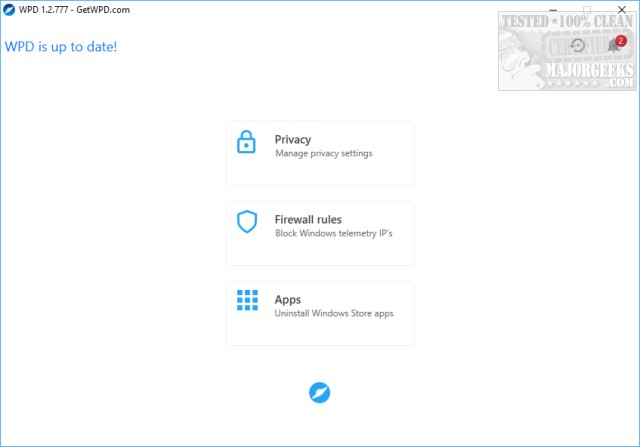Open the notifications bell icon
640x447 pixels.
pyautogui.click(x=613, y=45)
